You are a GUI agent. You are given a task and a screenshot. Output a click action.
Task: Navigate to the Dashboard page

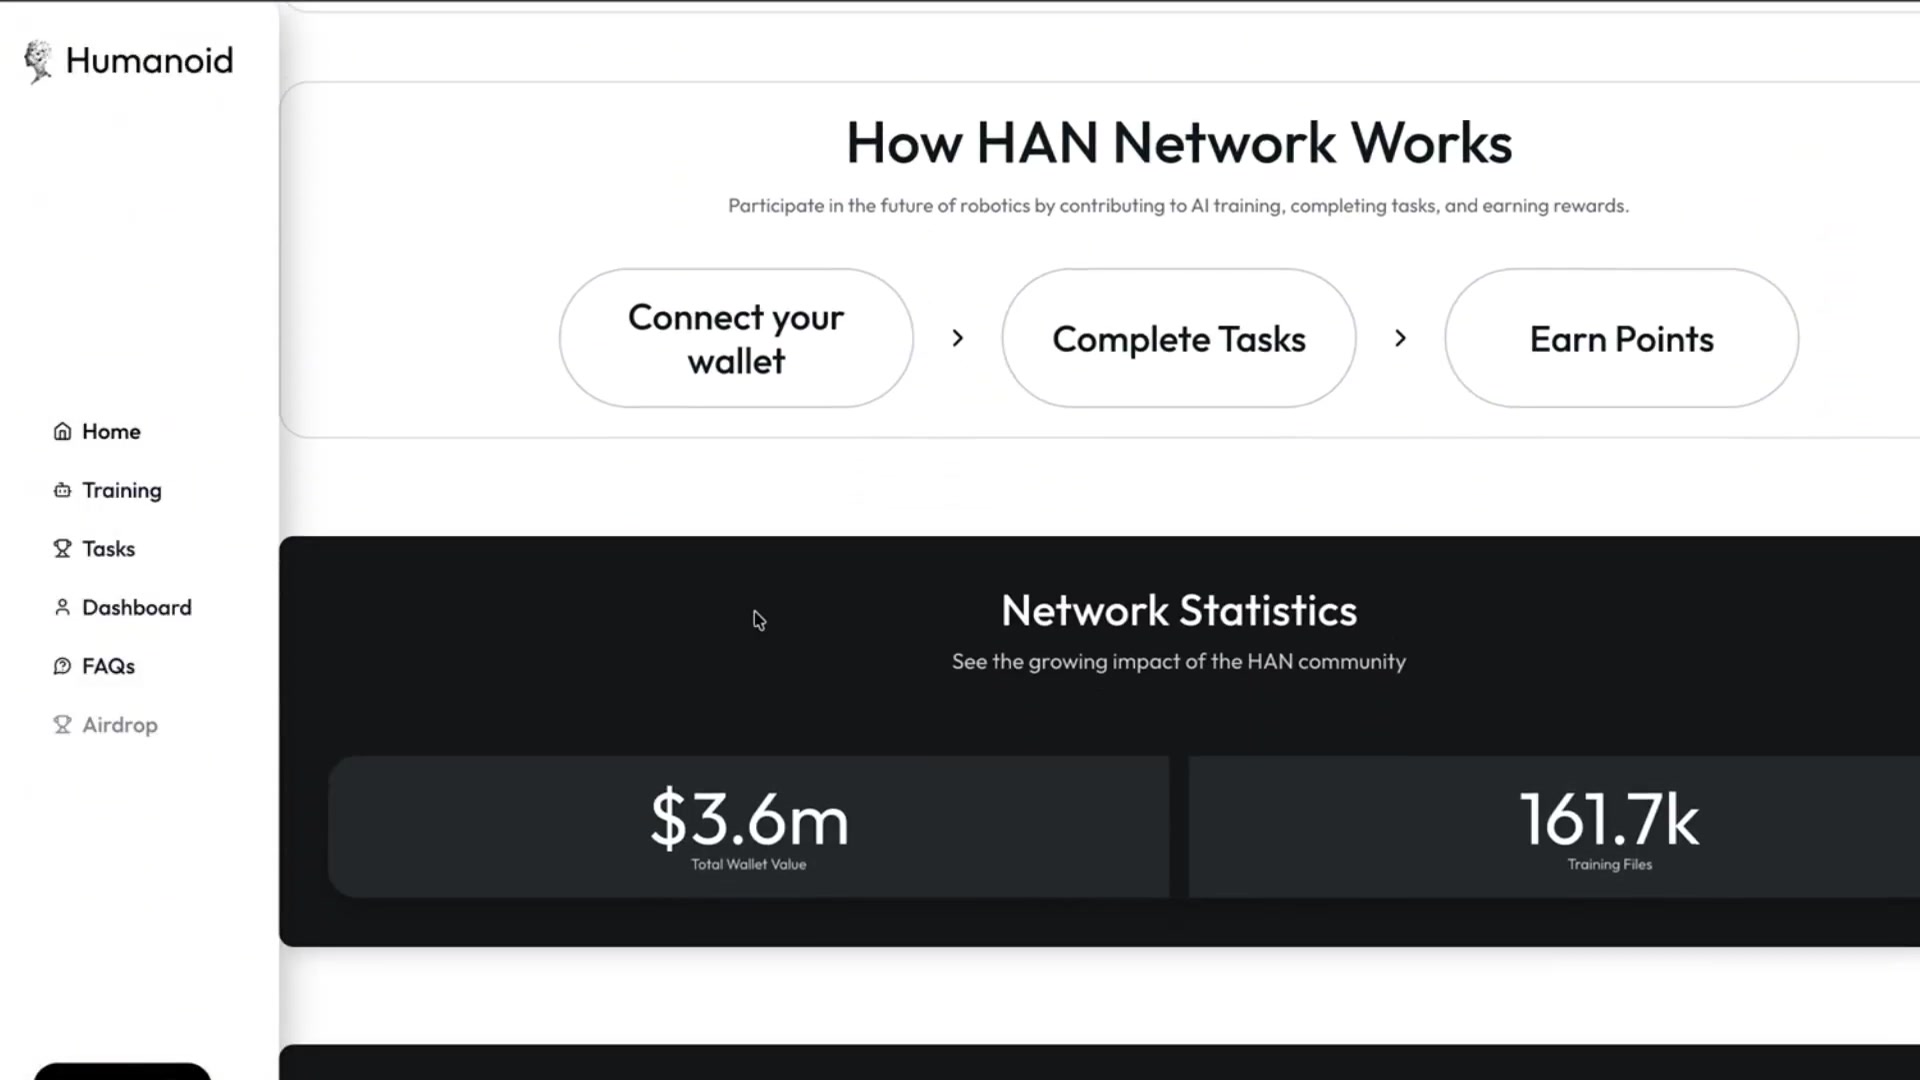point(137,607)
